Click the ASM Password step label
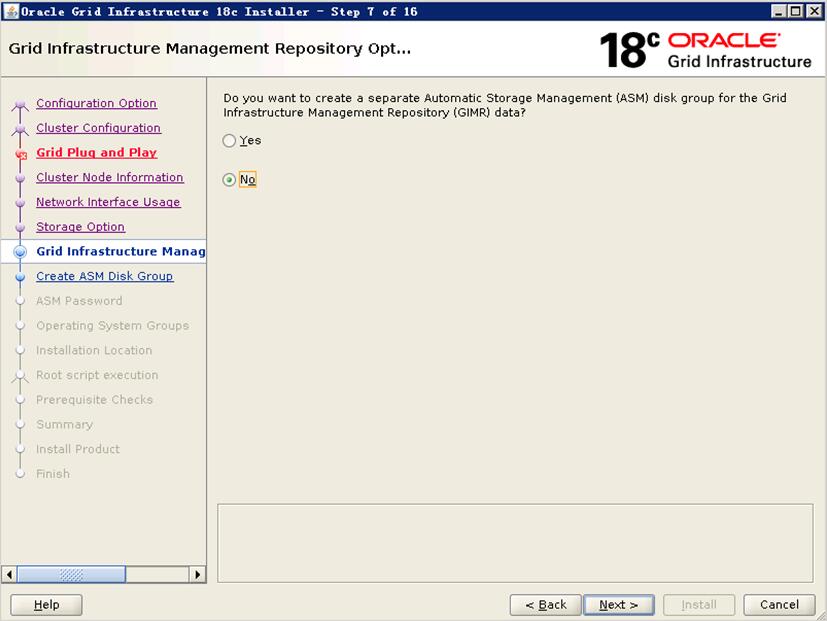The height and width of the screenshot is (621, 827). (79, 301)
